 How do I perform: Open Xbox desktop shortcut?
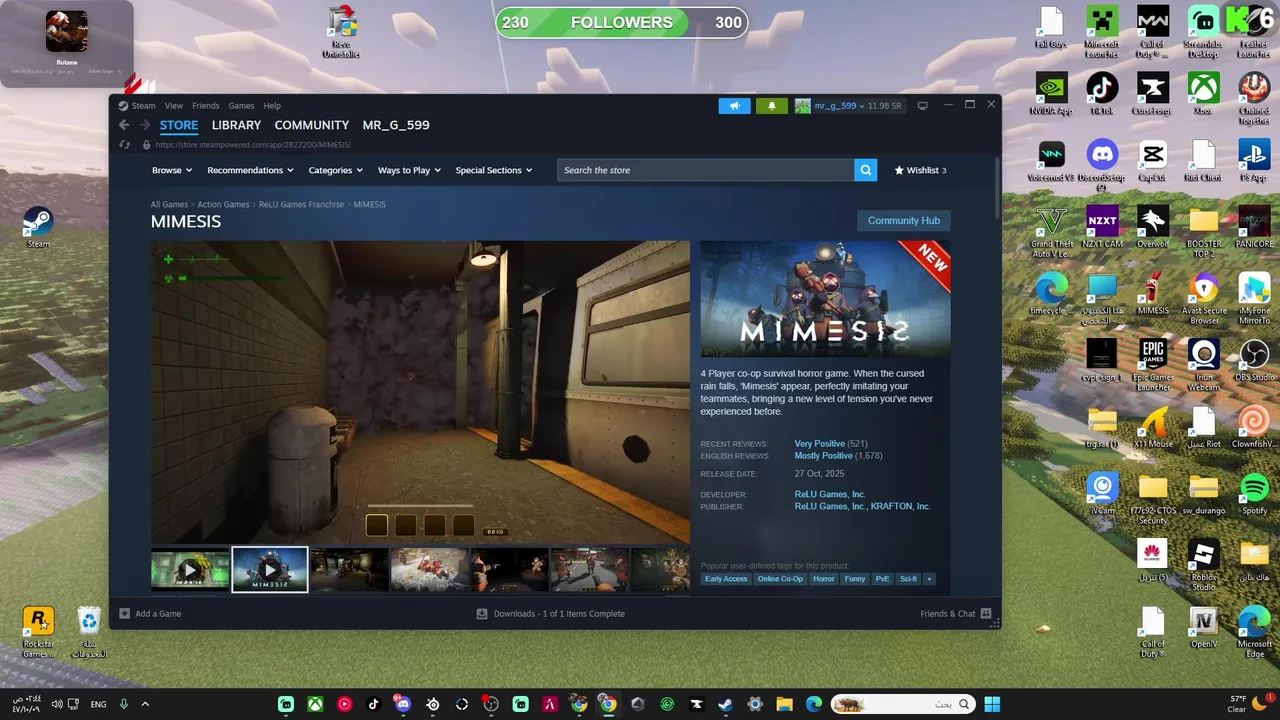pyautogui.click(x=1203, y=94)
